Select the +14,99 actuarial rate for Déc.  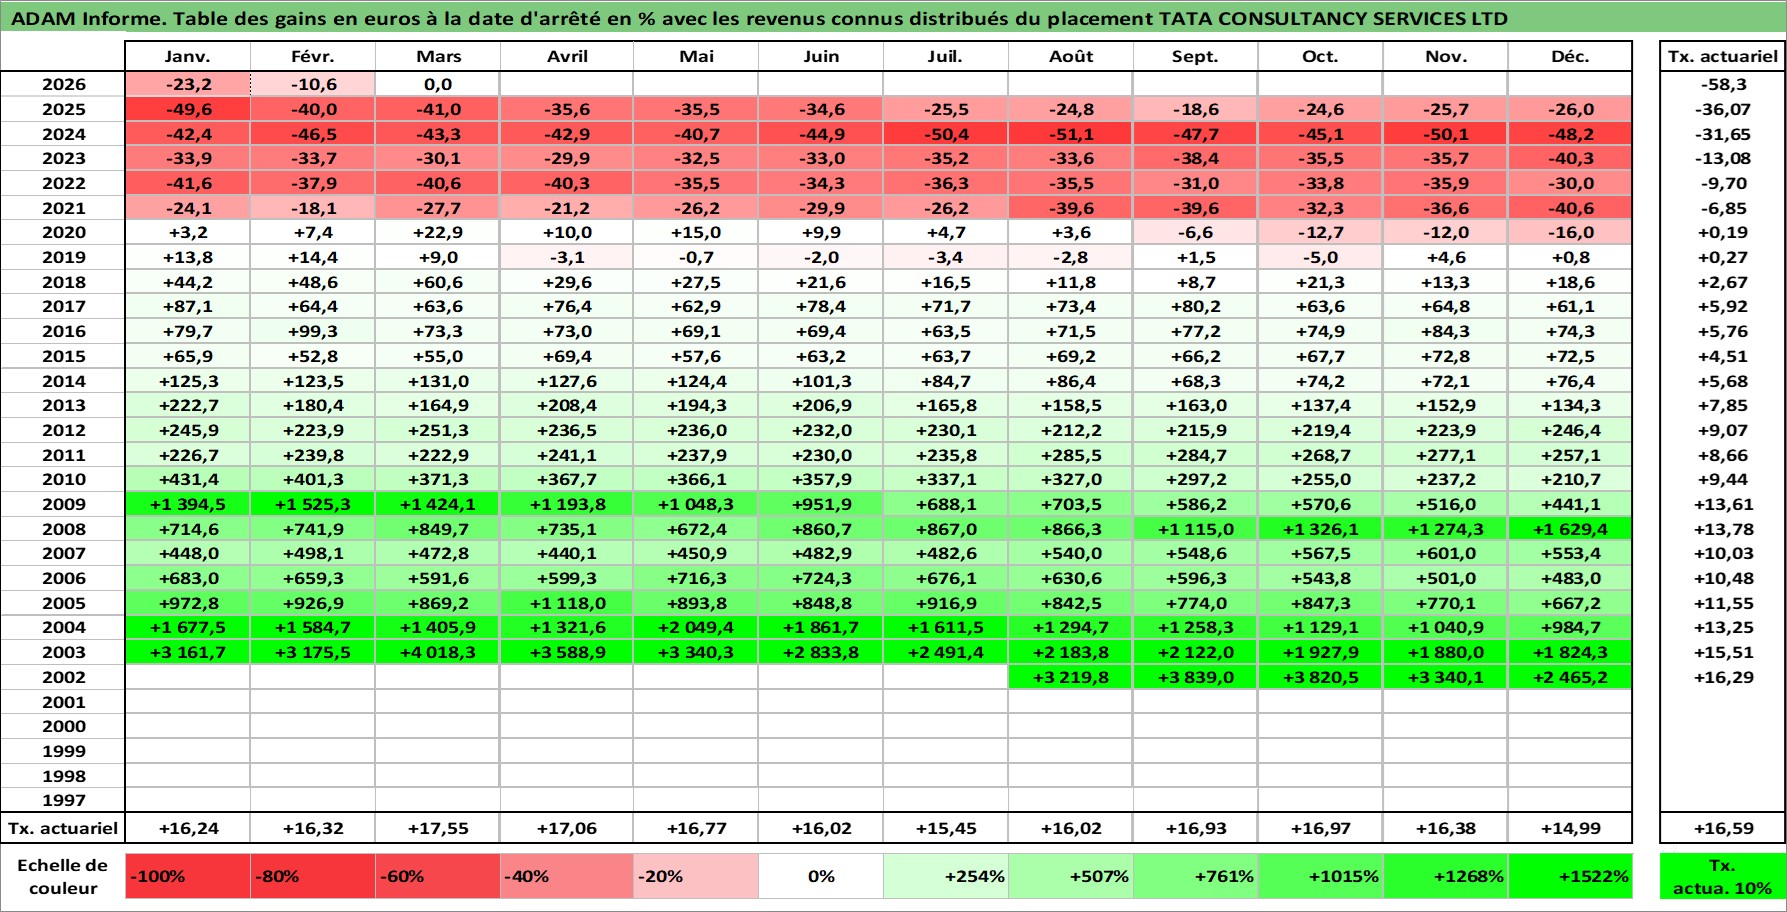[x=1570, y=828]
